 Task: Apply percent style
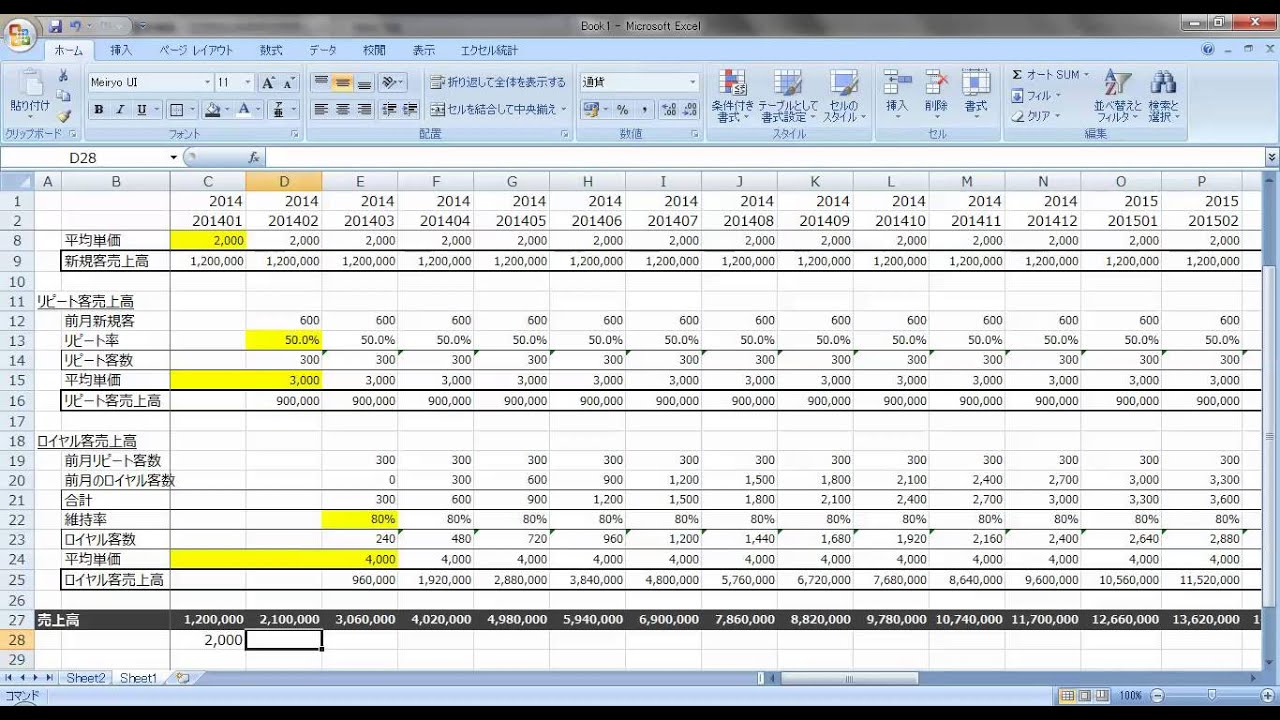pyautogui.click(x=622, y=110)
